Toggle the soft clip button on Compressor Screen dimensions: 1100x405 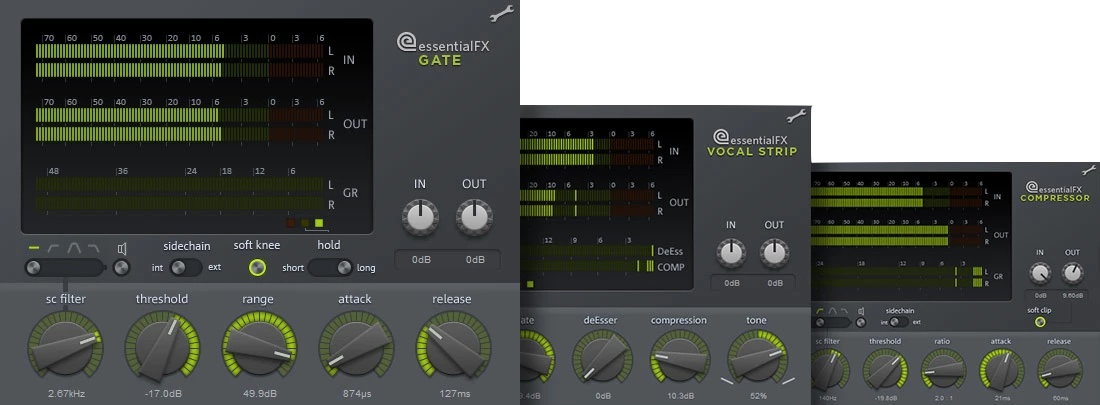[1040, 322]
